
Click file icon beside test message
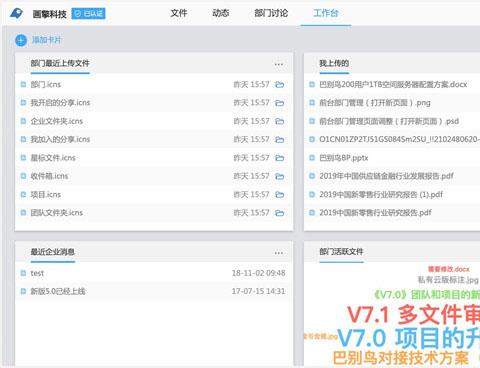pos(23,273)
